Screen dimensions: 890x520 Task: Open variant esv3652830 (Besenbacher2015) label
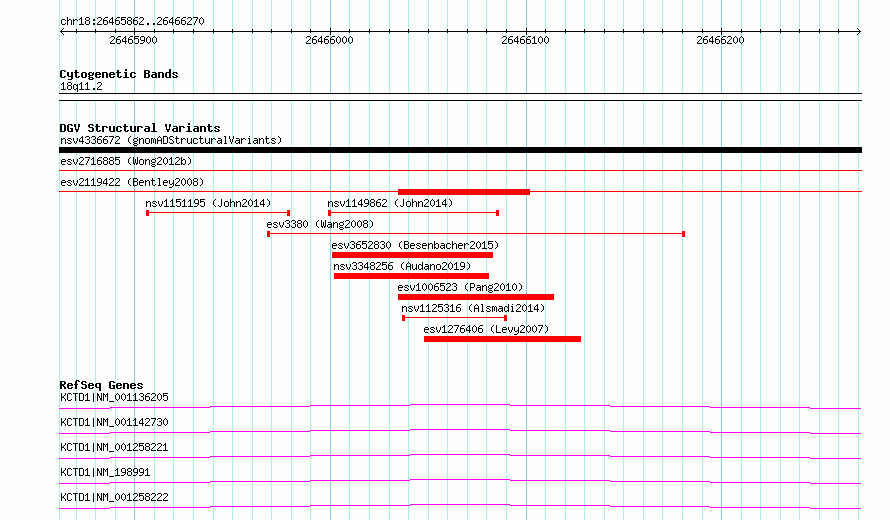tap(415, 245)
